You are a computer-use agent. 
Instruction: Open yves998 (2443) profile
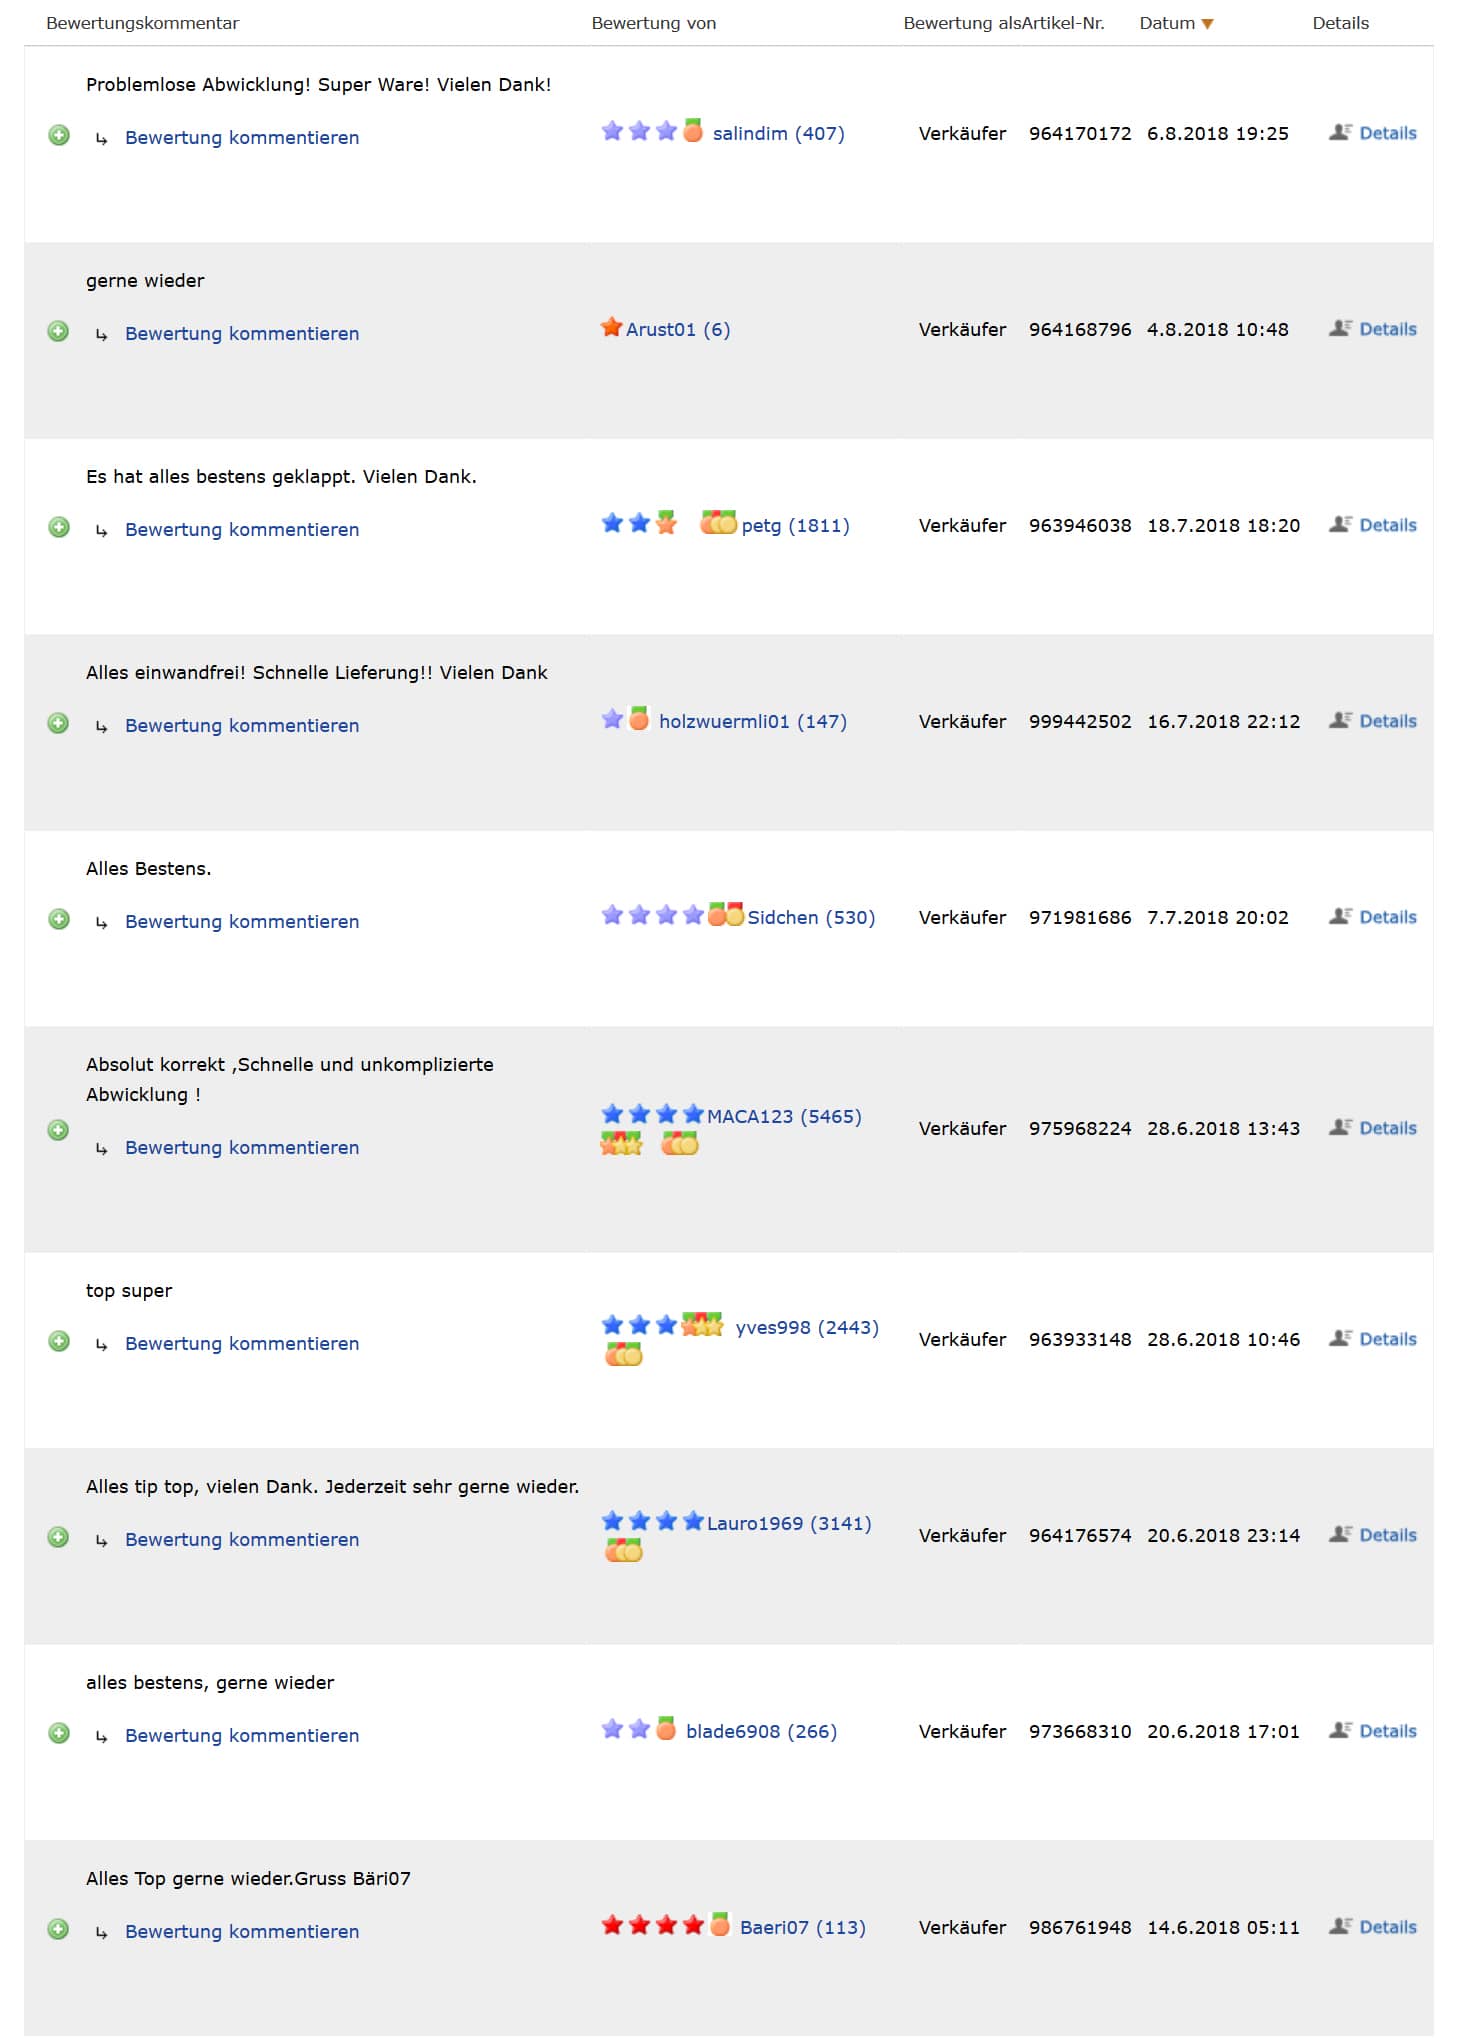[x=807, y=1327]
